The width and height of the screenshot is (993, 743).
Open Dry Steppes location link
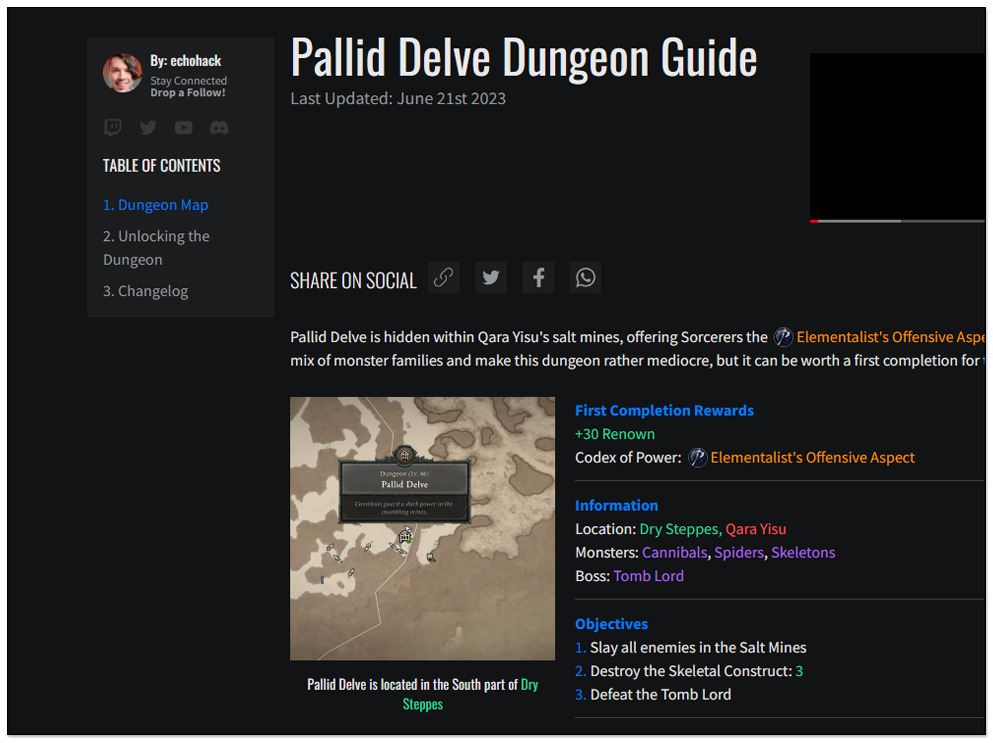click(679, 529)
